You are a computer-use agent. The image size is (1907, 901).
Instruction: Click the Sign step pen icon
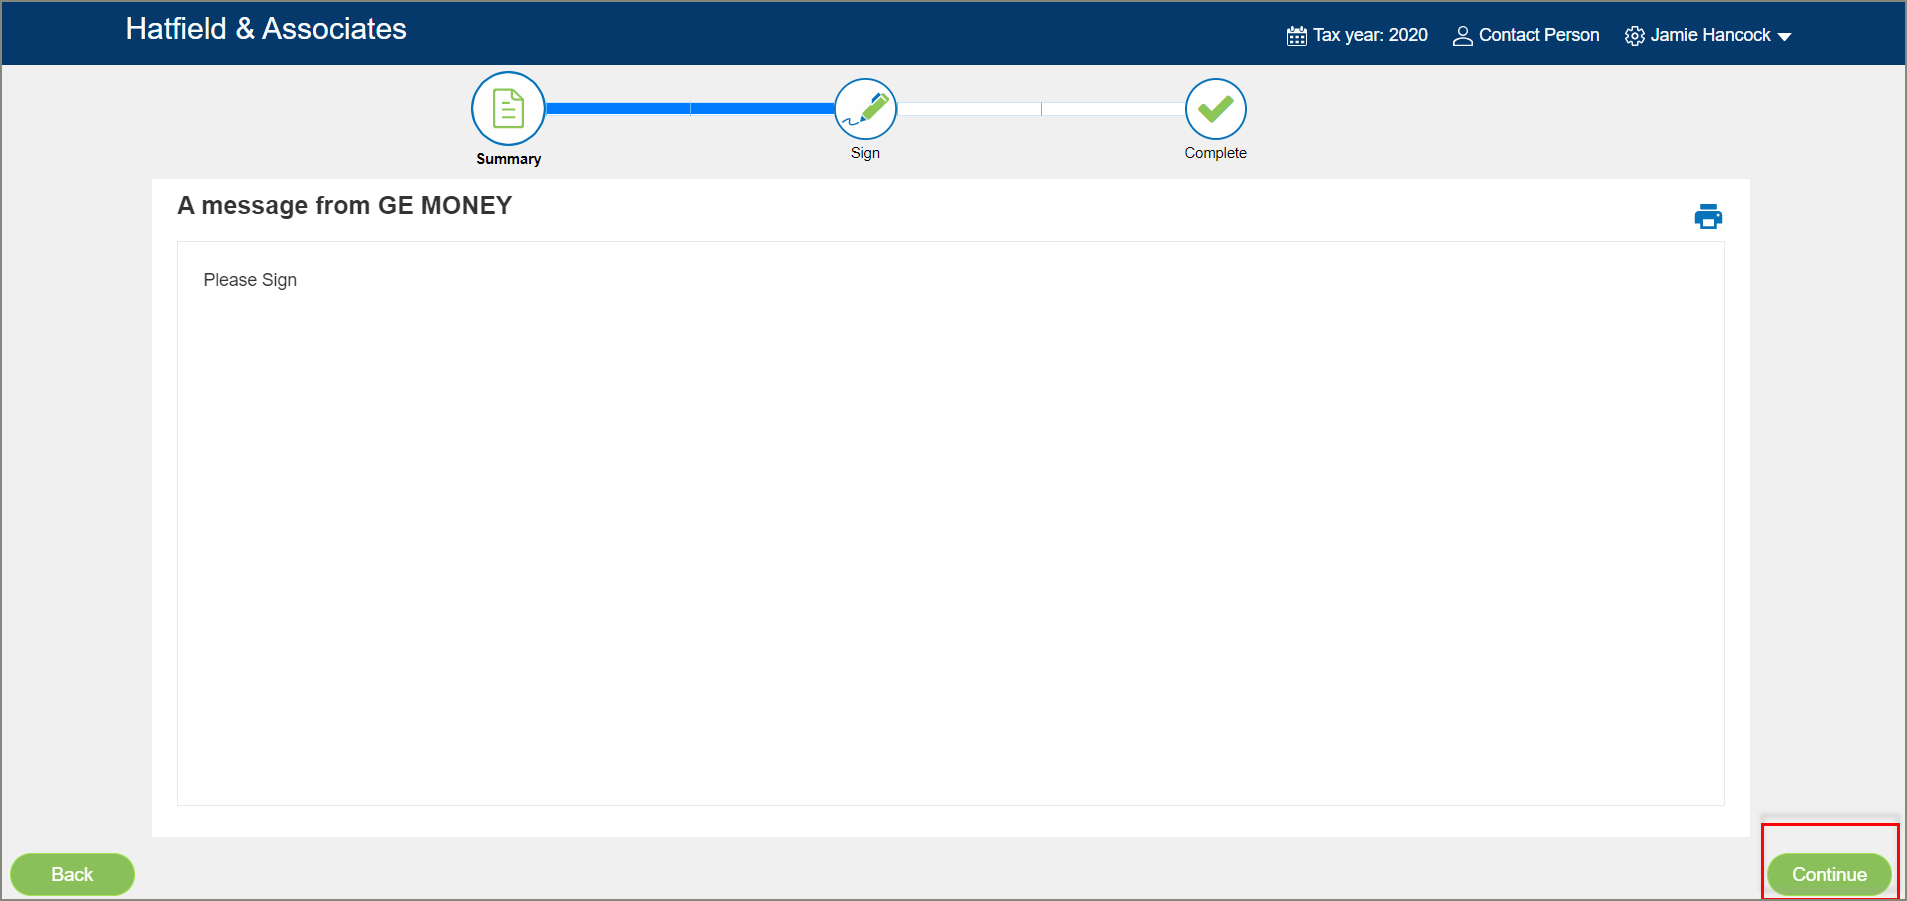(866, 109)
